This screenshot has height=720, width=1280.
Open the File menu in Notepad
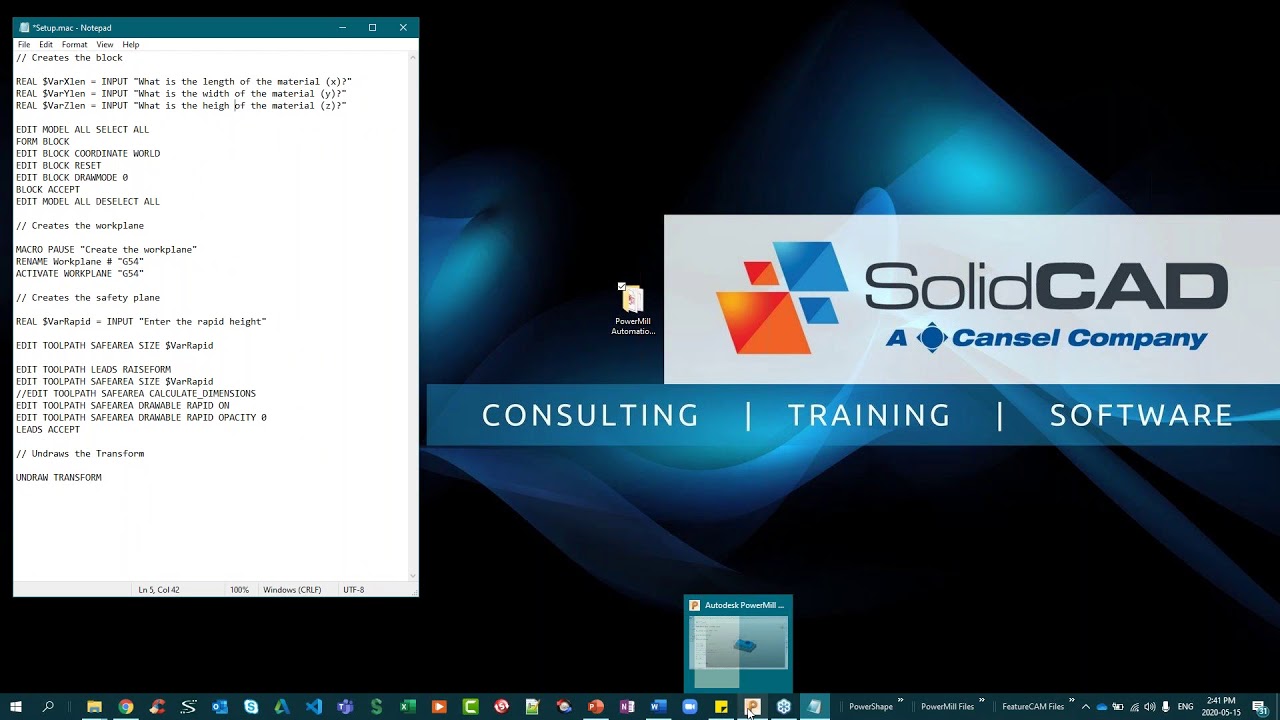(x=24, y=44)
